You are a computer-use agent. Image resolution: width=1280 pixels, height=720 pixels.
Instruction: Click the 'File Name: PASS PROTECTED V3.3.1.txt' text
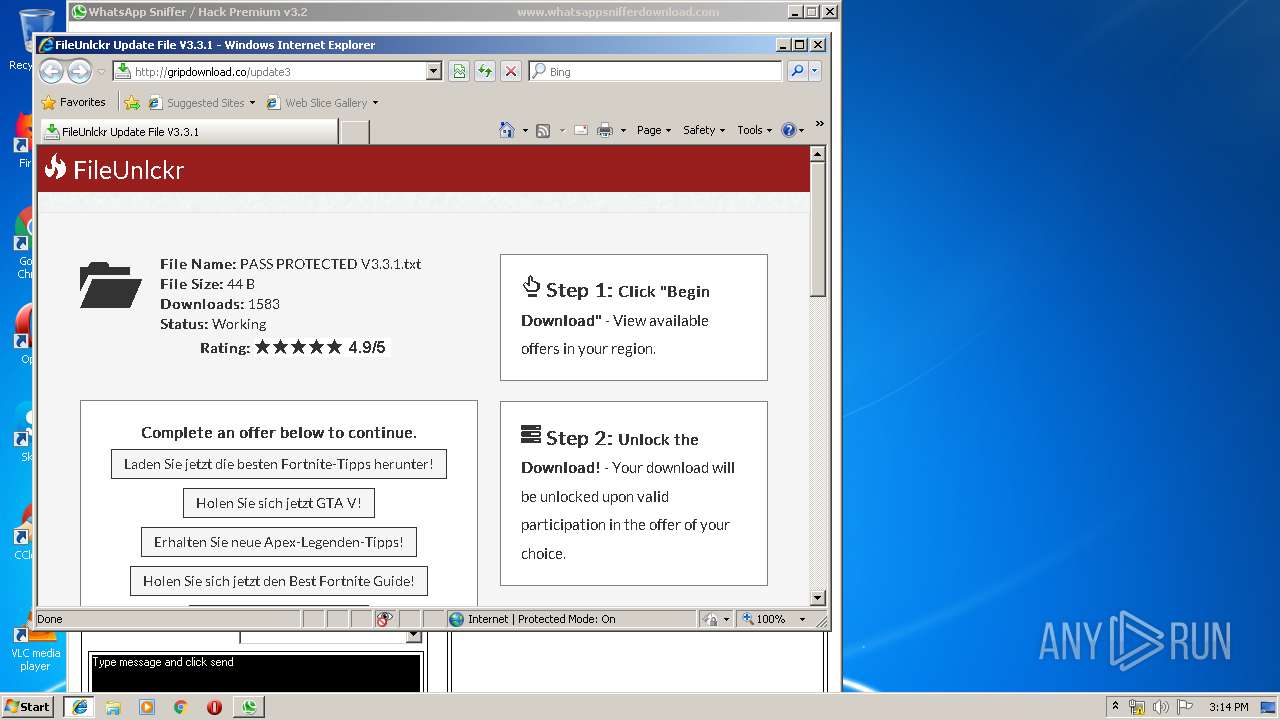(x=290, y=264)
